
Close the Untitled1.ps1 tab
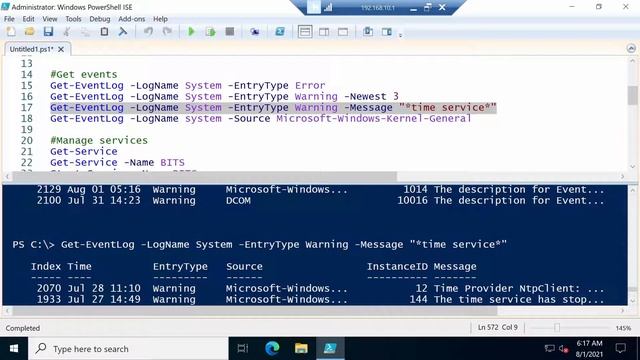click(x=61, y=49)
